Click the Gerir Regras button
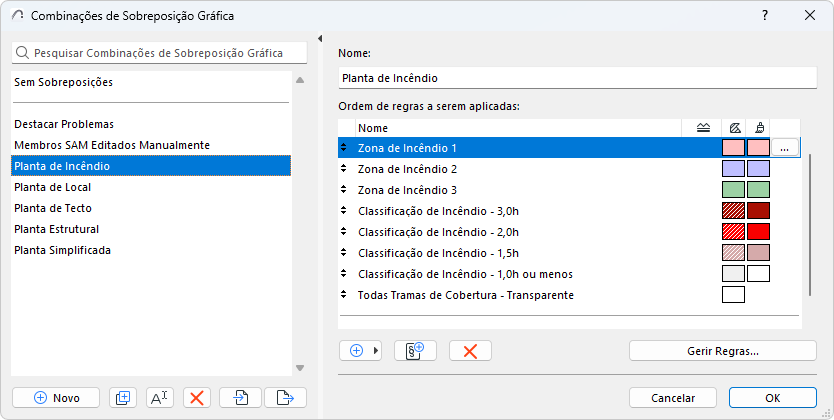Image resolution: width=834 pixels, height=420 pixels. pos(722,351)
